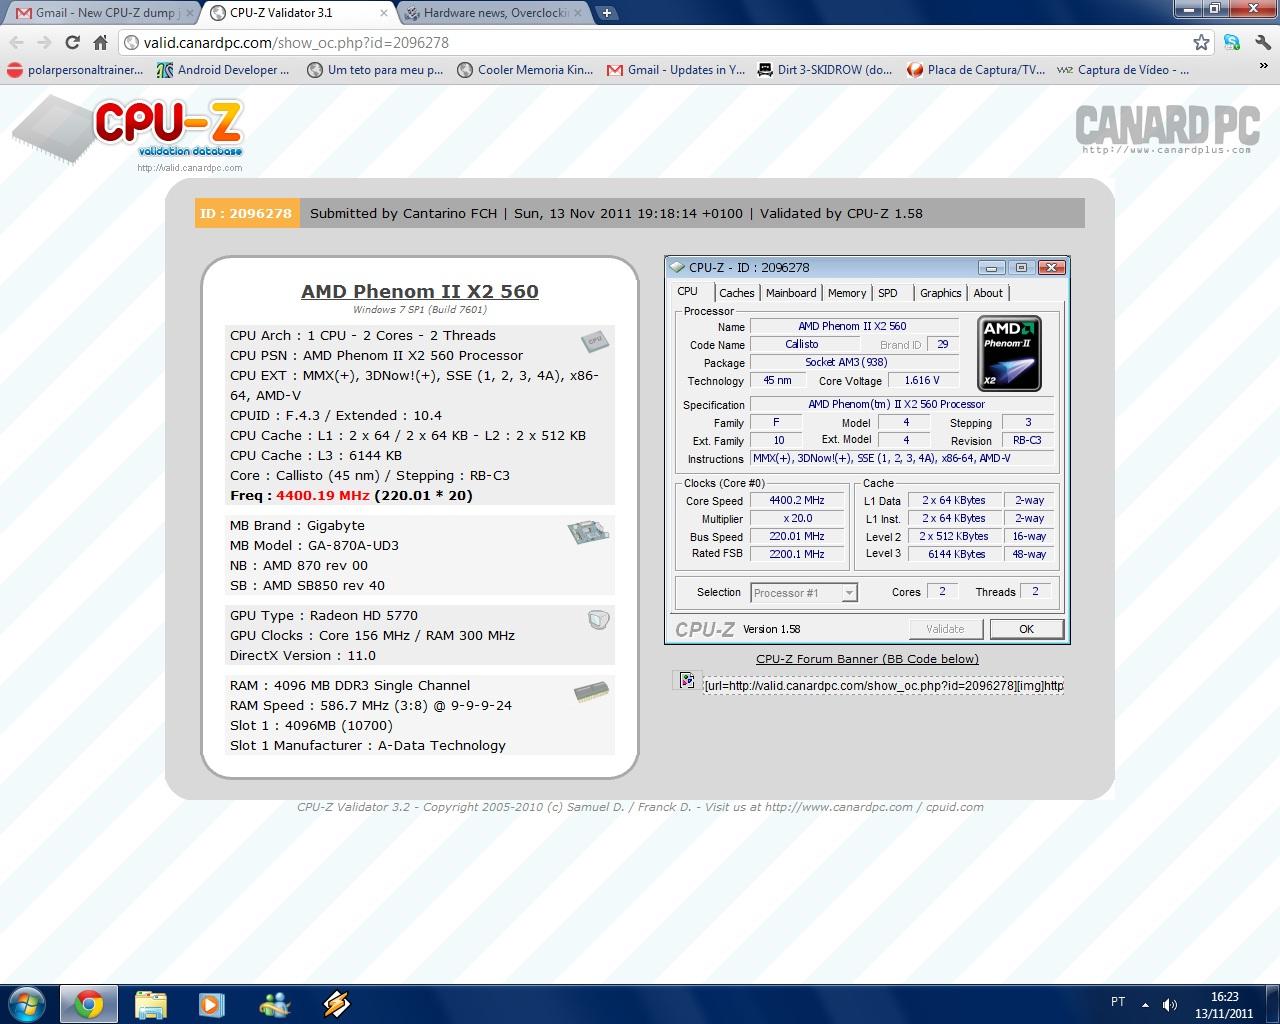Open Placa de Captura/TV... bookmark
Screen dimensions: 1280x1024
pyautogui.click(x=976, y=70)
